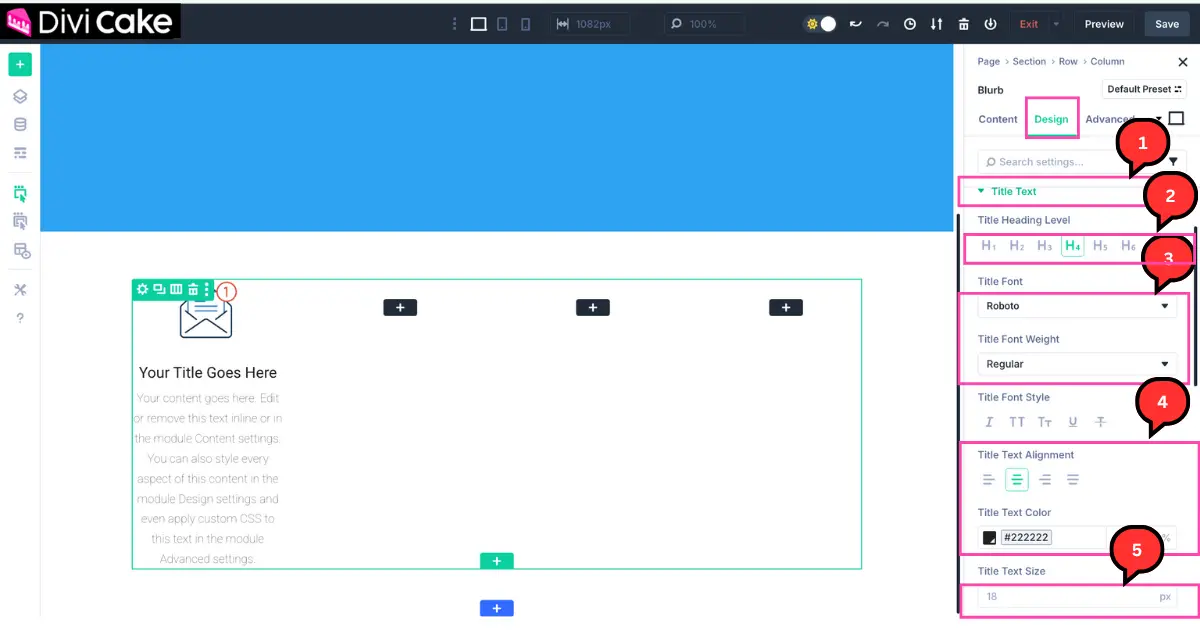Click the filter funnel icon beside search

coord(1174,161)
